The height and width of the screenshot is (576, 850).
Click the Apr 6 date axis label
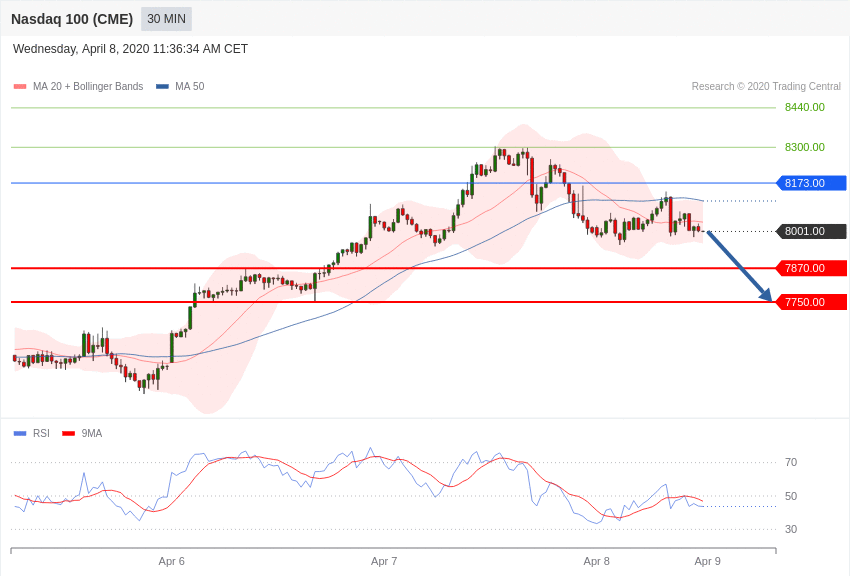point(171,561)
